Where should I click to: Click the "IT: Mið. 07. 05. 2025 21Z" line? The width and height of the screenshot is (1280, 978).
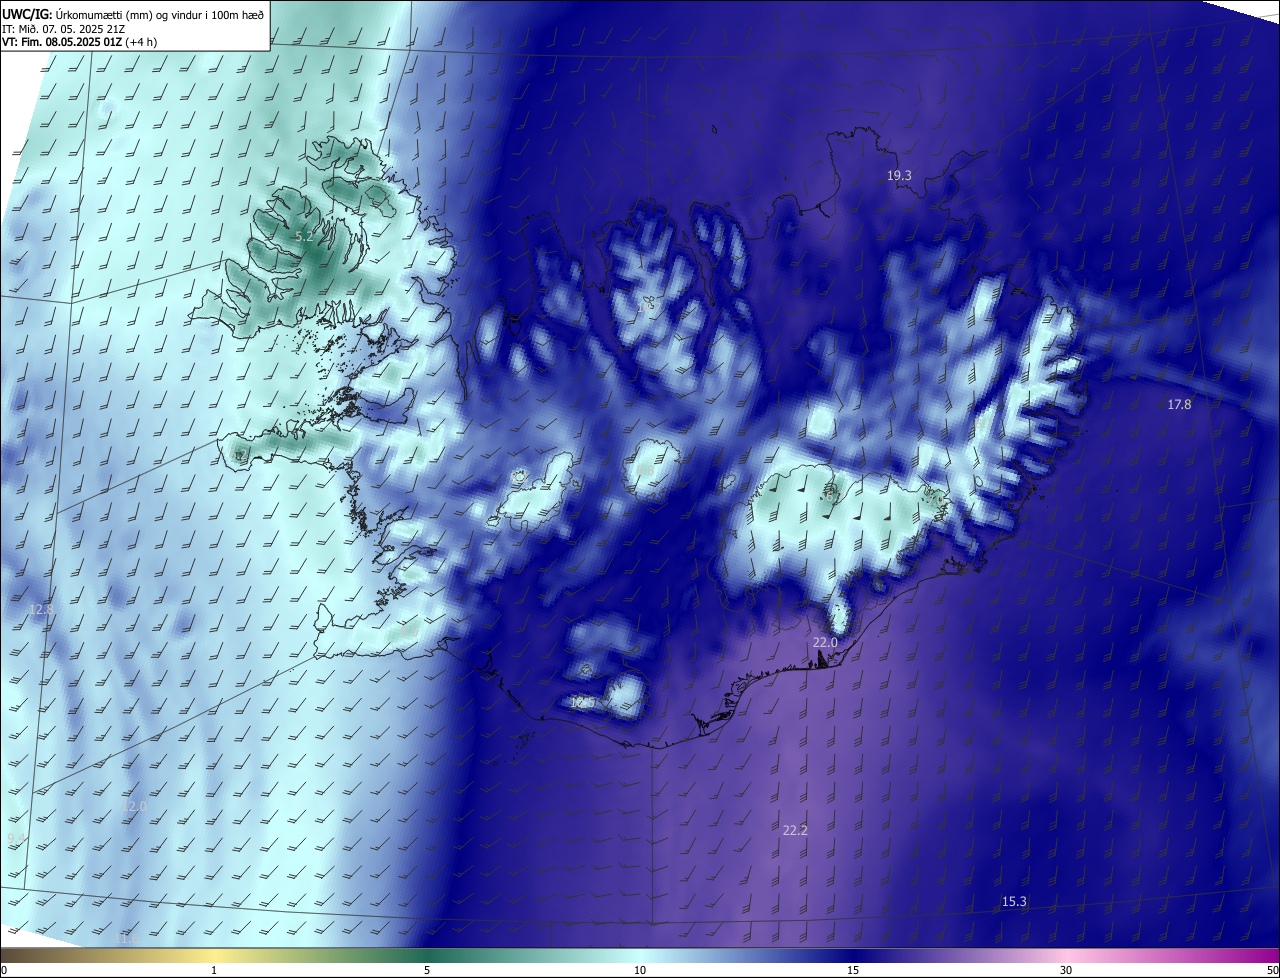tap(63, 28)
